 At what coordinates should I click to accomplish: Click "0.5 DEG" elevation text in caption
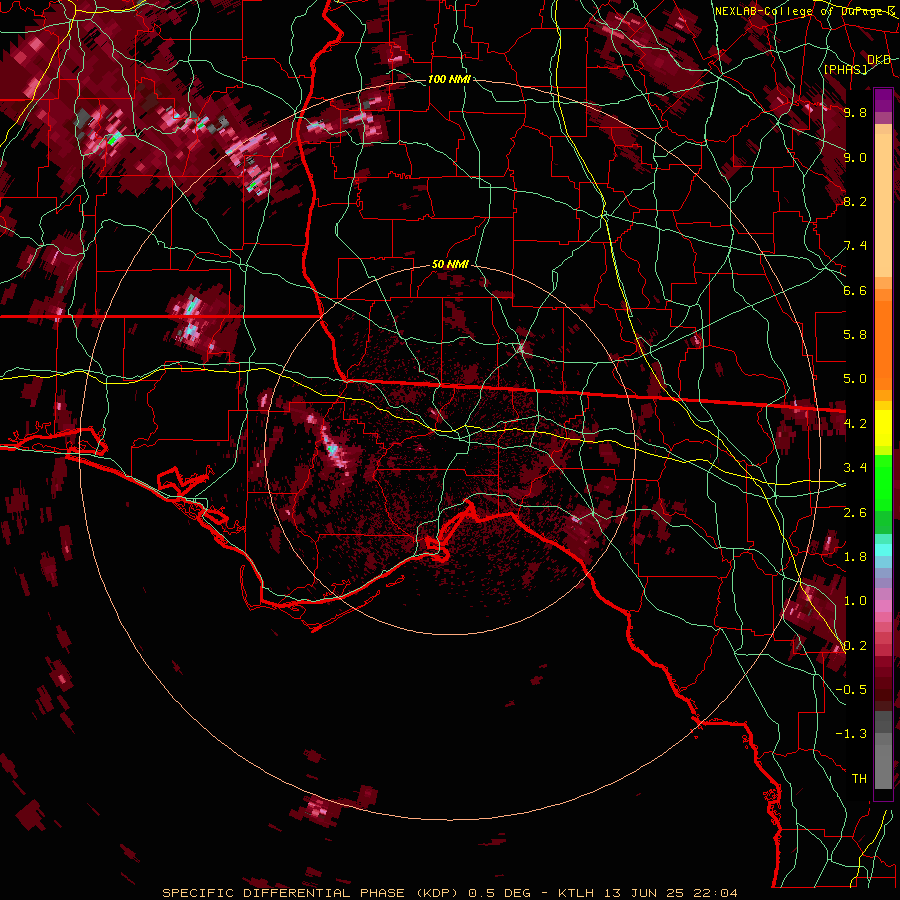click(x=499, y=893)
